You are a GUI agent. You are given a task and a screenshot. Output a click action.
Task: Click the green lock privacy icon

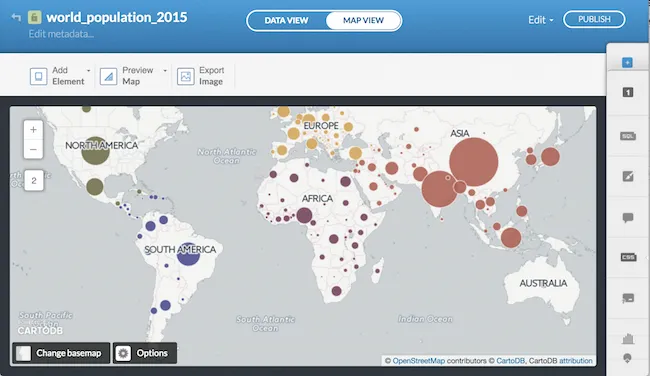coord(34,17)
